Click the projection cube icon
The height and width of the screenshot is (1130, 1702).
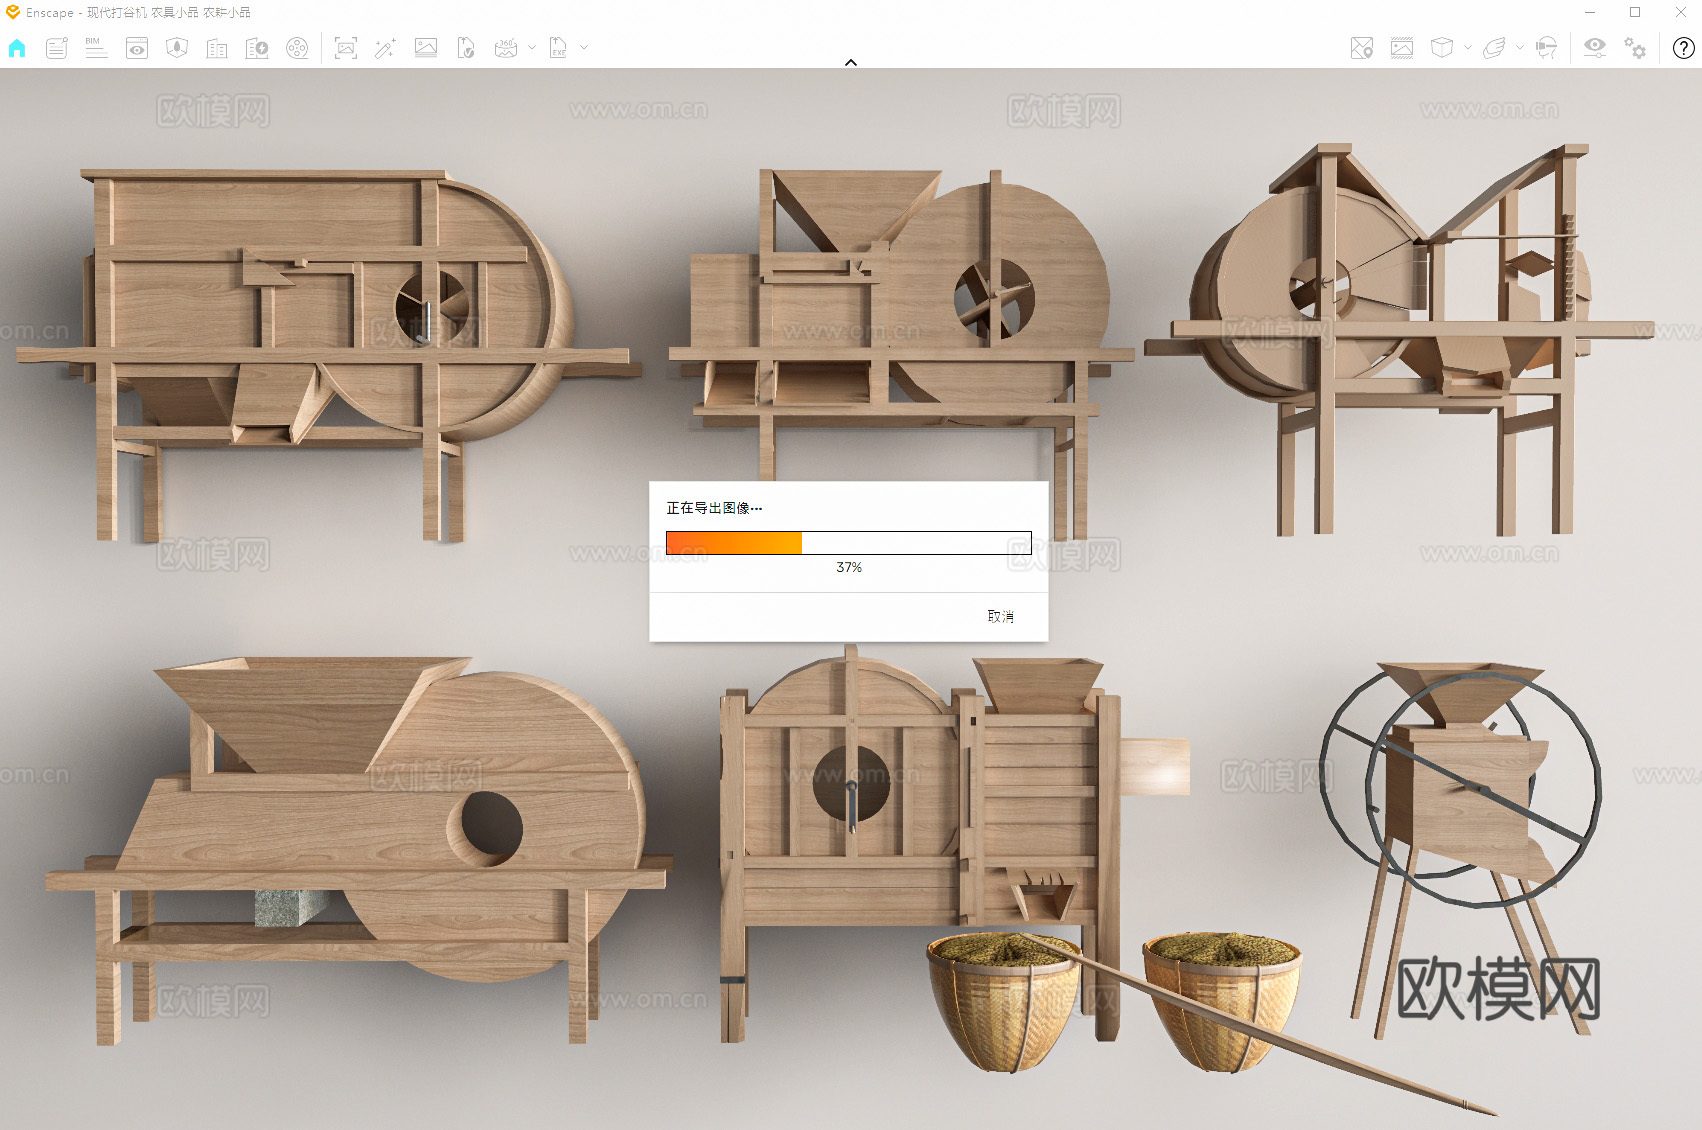1442,48
